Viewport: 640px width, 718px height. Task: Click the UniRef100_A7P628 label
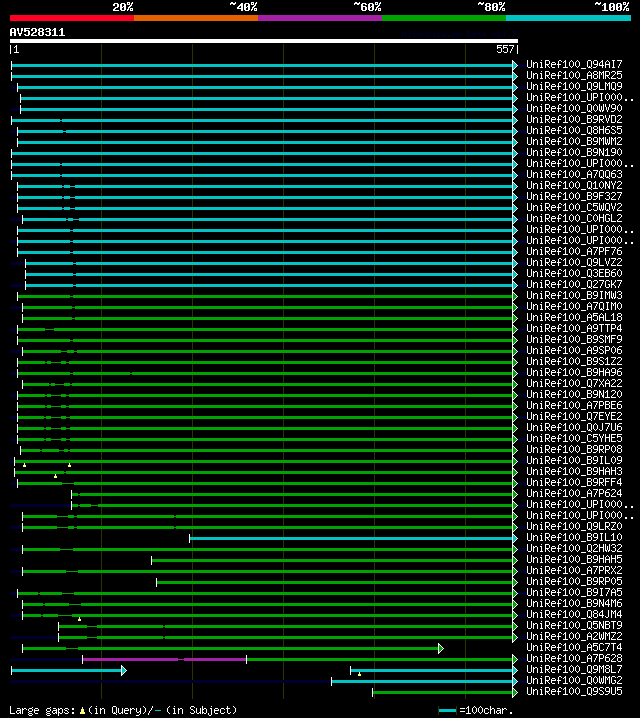point(574,658)
